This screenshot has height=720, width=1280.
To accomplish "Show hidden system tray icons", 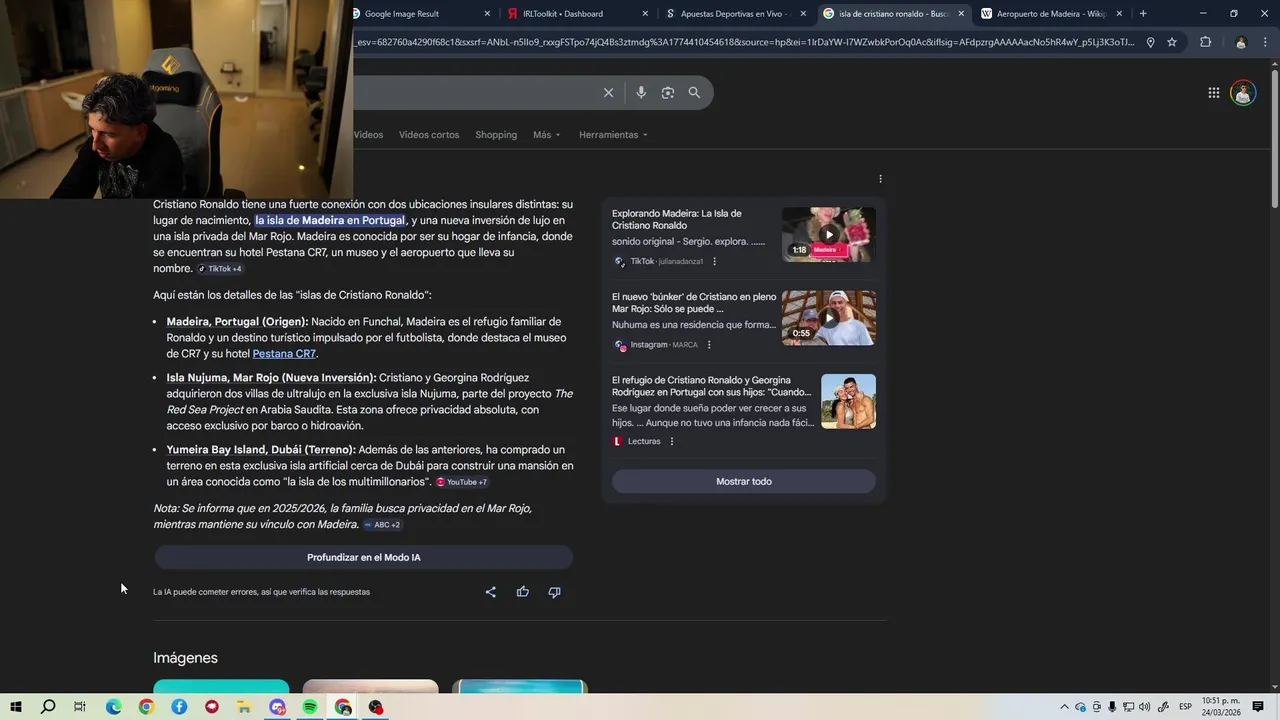I will [x=1064, y=707].
